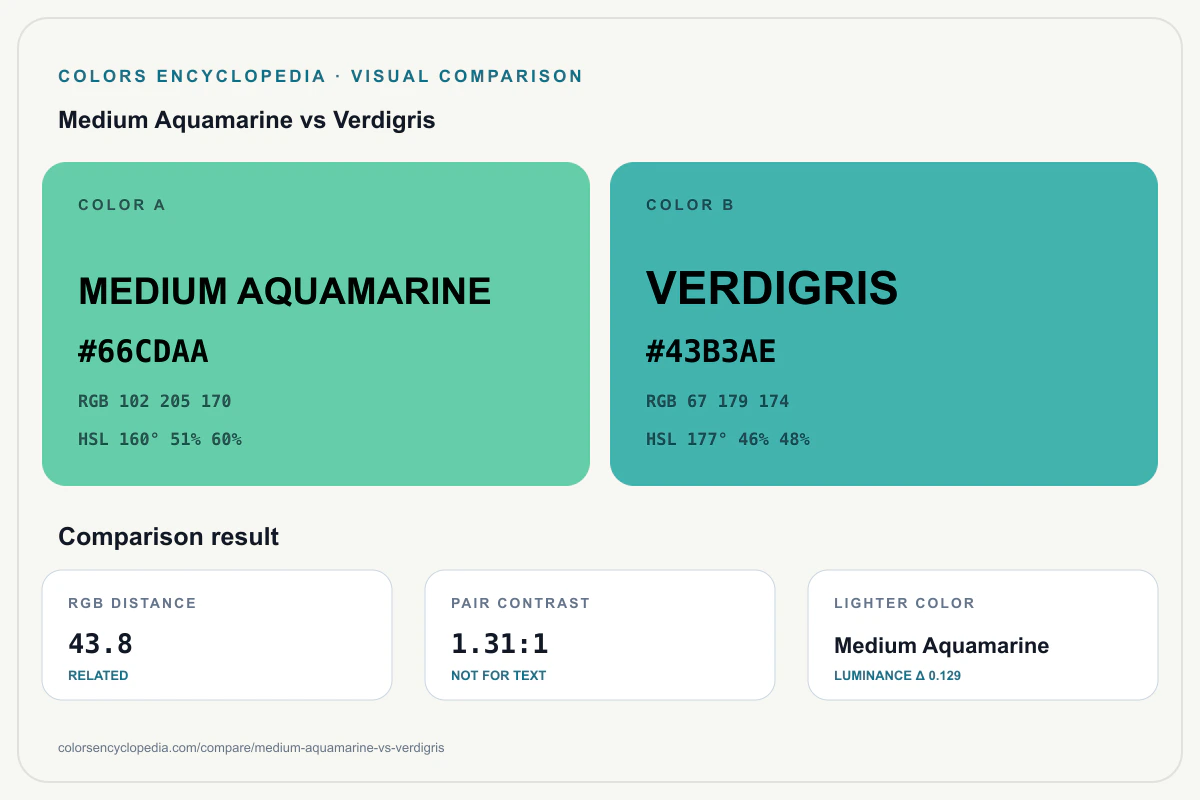Viewport: 1200px width, 800px height.
Task: Click the Colors Encyclopedia Visual Comparison header
Action: 321,76
